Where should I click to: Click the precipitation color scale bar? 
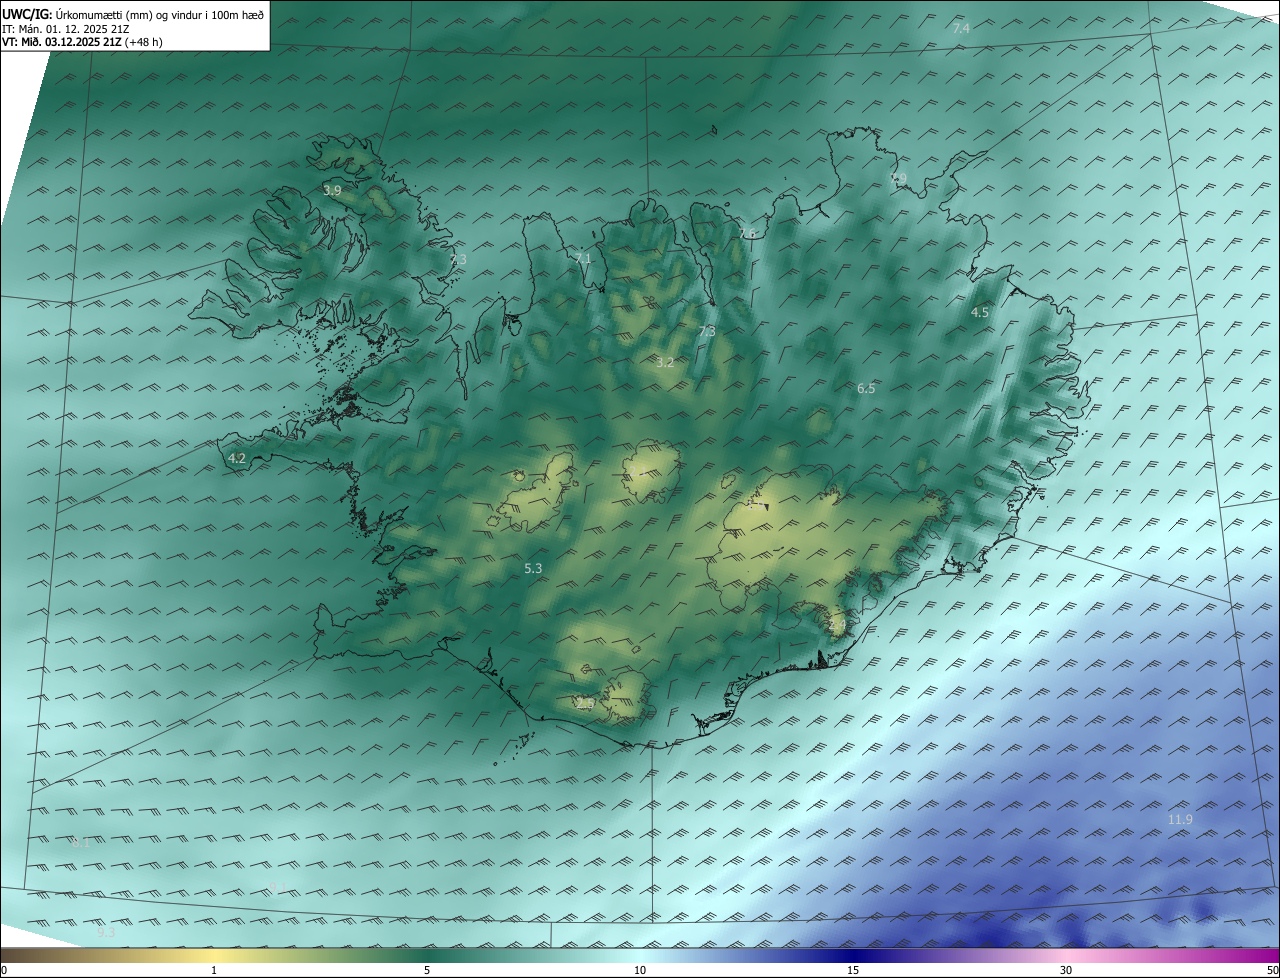click(640, 955)
